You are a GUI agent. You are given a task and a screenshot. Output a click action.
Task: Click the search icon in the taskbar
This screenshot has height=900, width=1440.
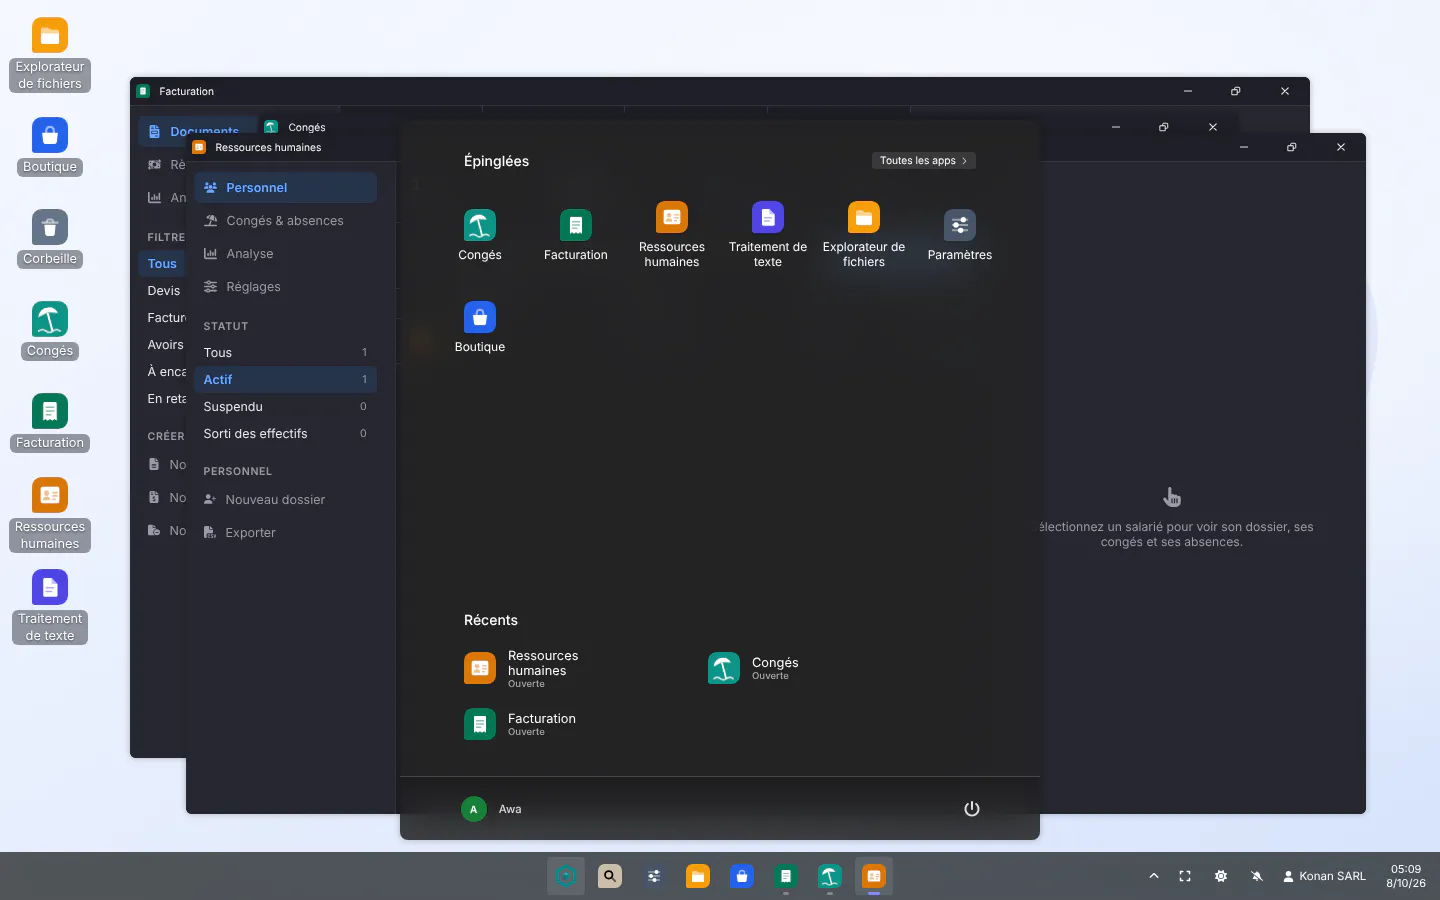point(610,876)
